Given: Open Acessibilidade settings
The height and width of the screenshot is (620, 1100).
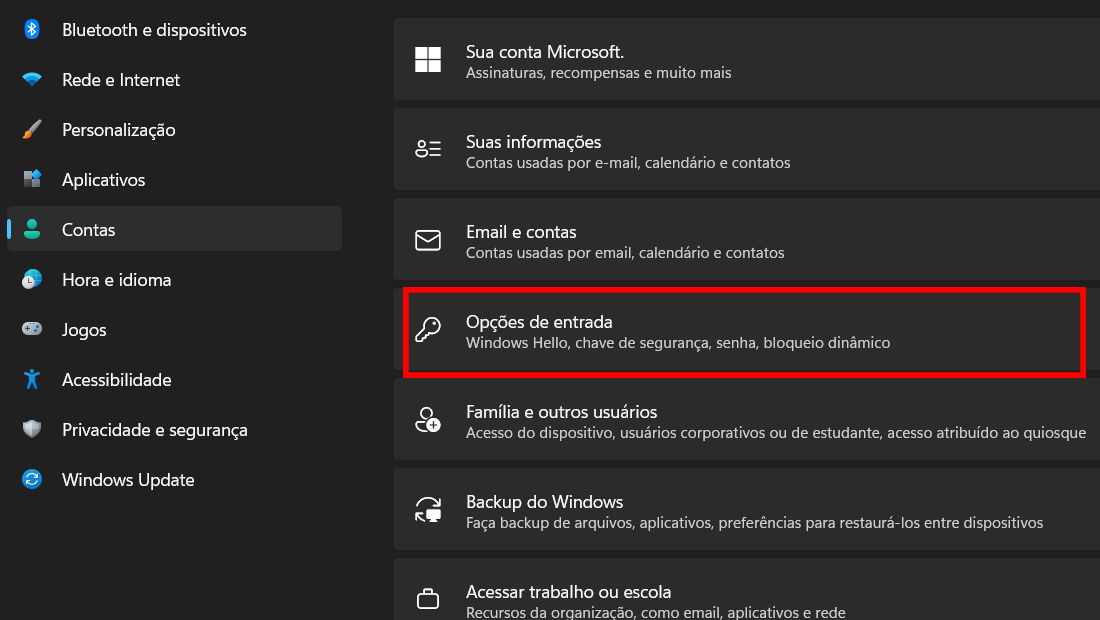Looking at the screenshot, I should pos(174,379).
